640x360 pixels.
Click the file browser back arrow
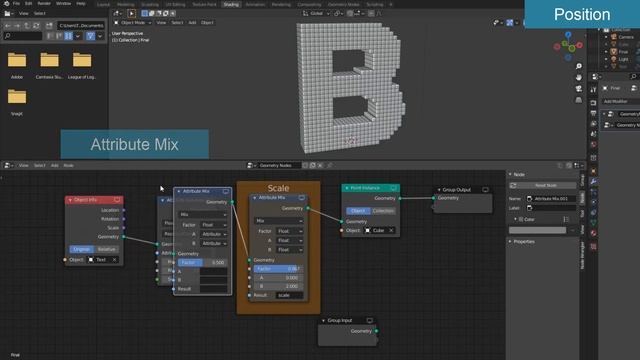click(8, 25)
